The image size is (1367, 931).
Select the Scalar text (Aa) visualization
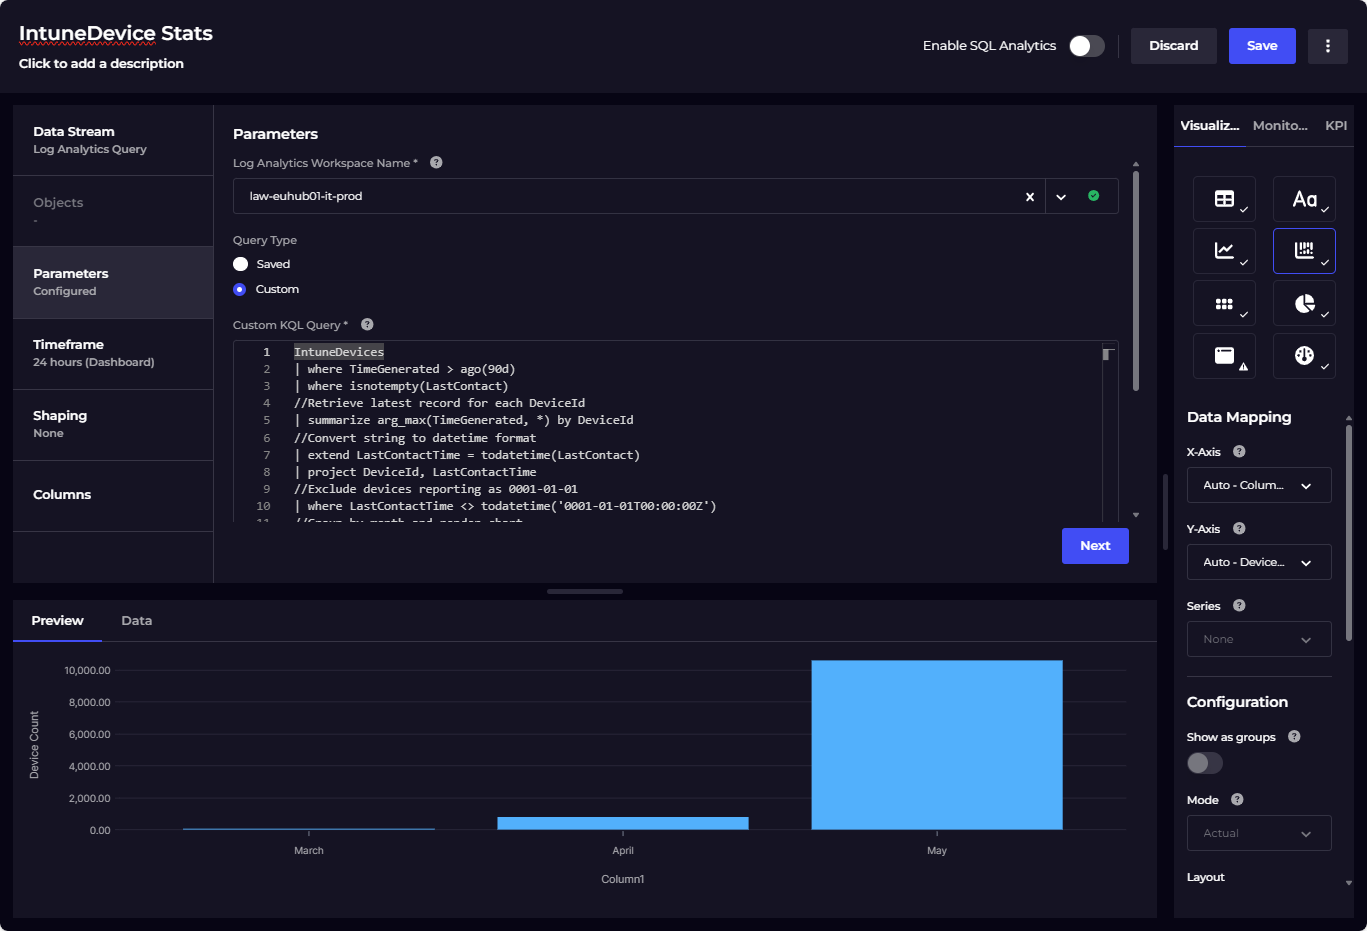point(1304,199)
